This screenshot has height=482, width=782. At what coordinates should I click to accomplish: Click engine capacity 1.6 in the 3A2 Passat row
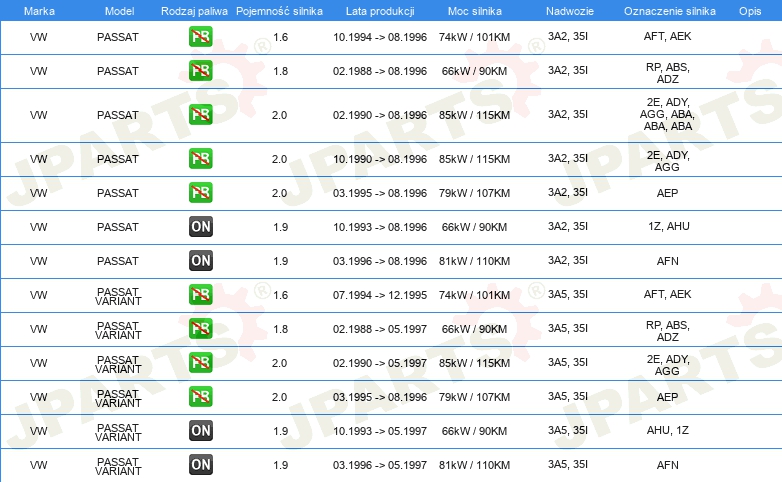point(280,37)
